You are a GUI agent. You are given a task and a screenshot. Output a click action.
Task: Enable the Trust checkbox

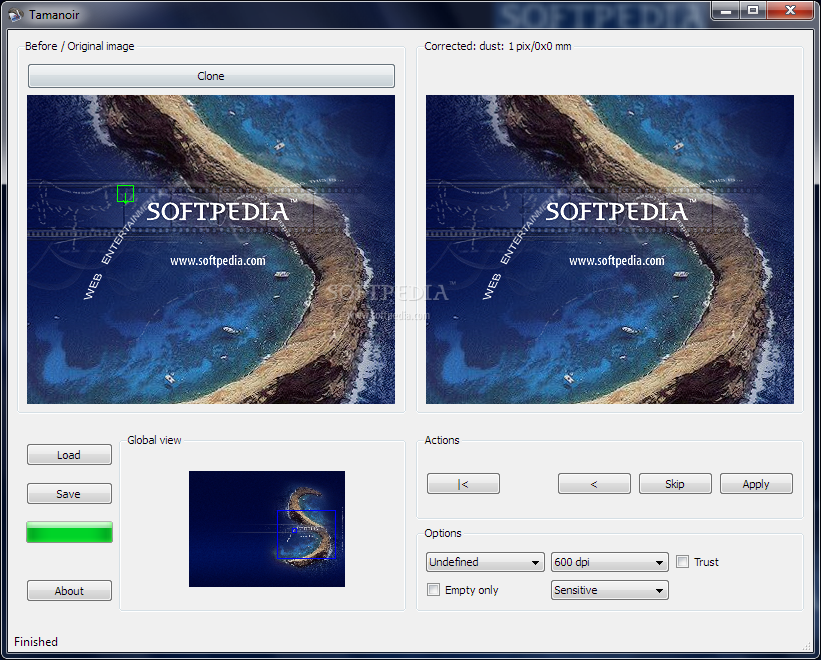tap(682, 562)
